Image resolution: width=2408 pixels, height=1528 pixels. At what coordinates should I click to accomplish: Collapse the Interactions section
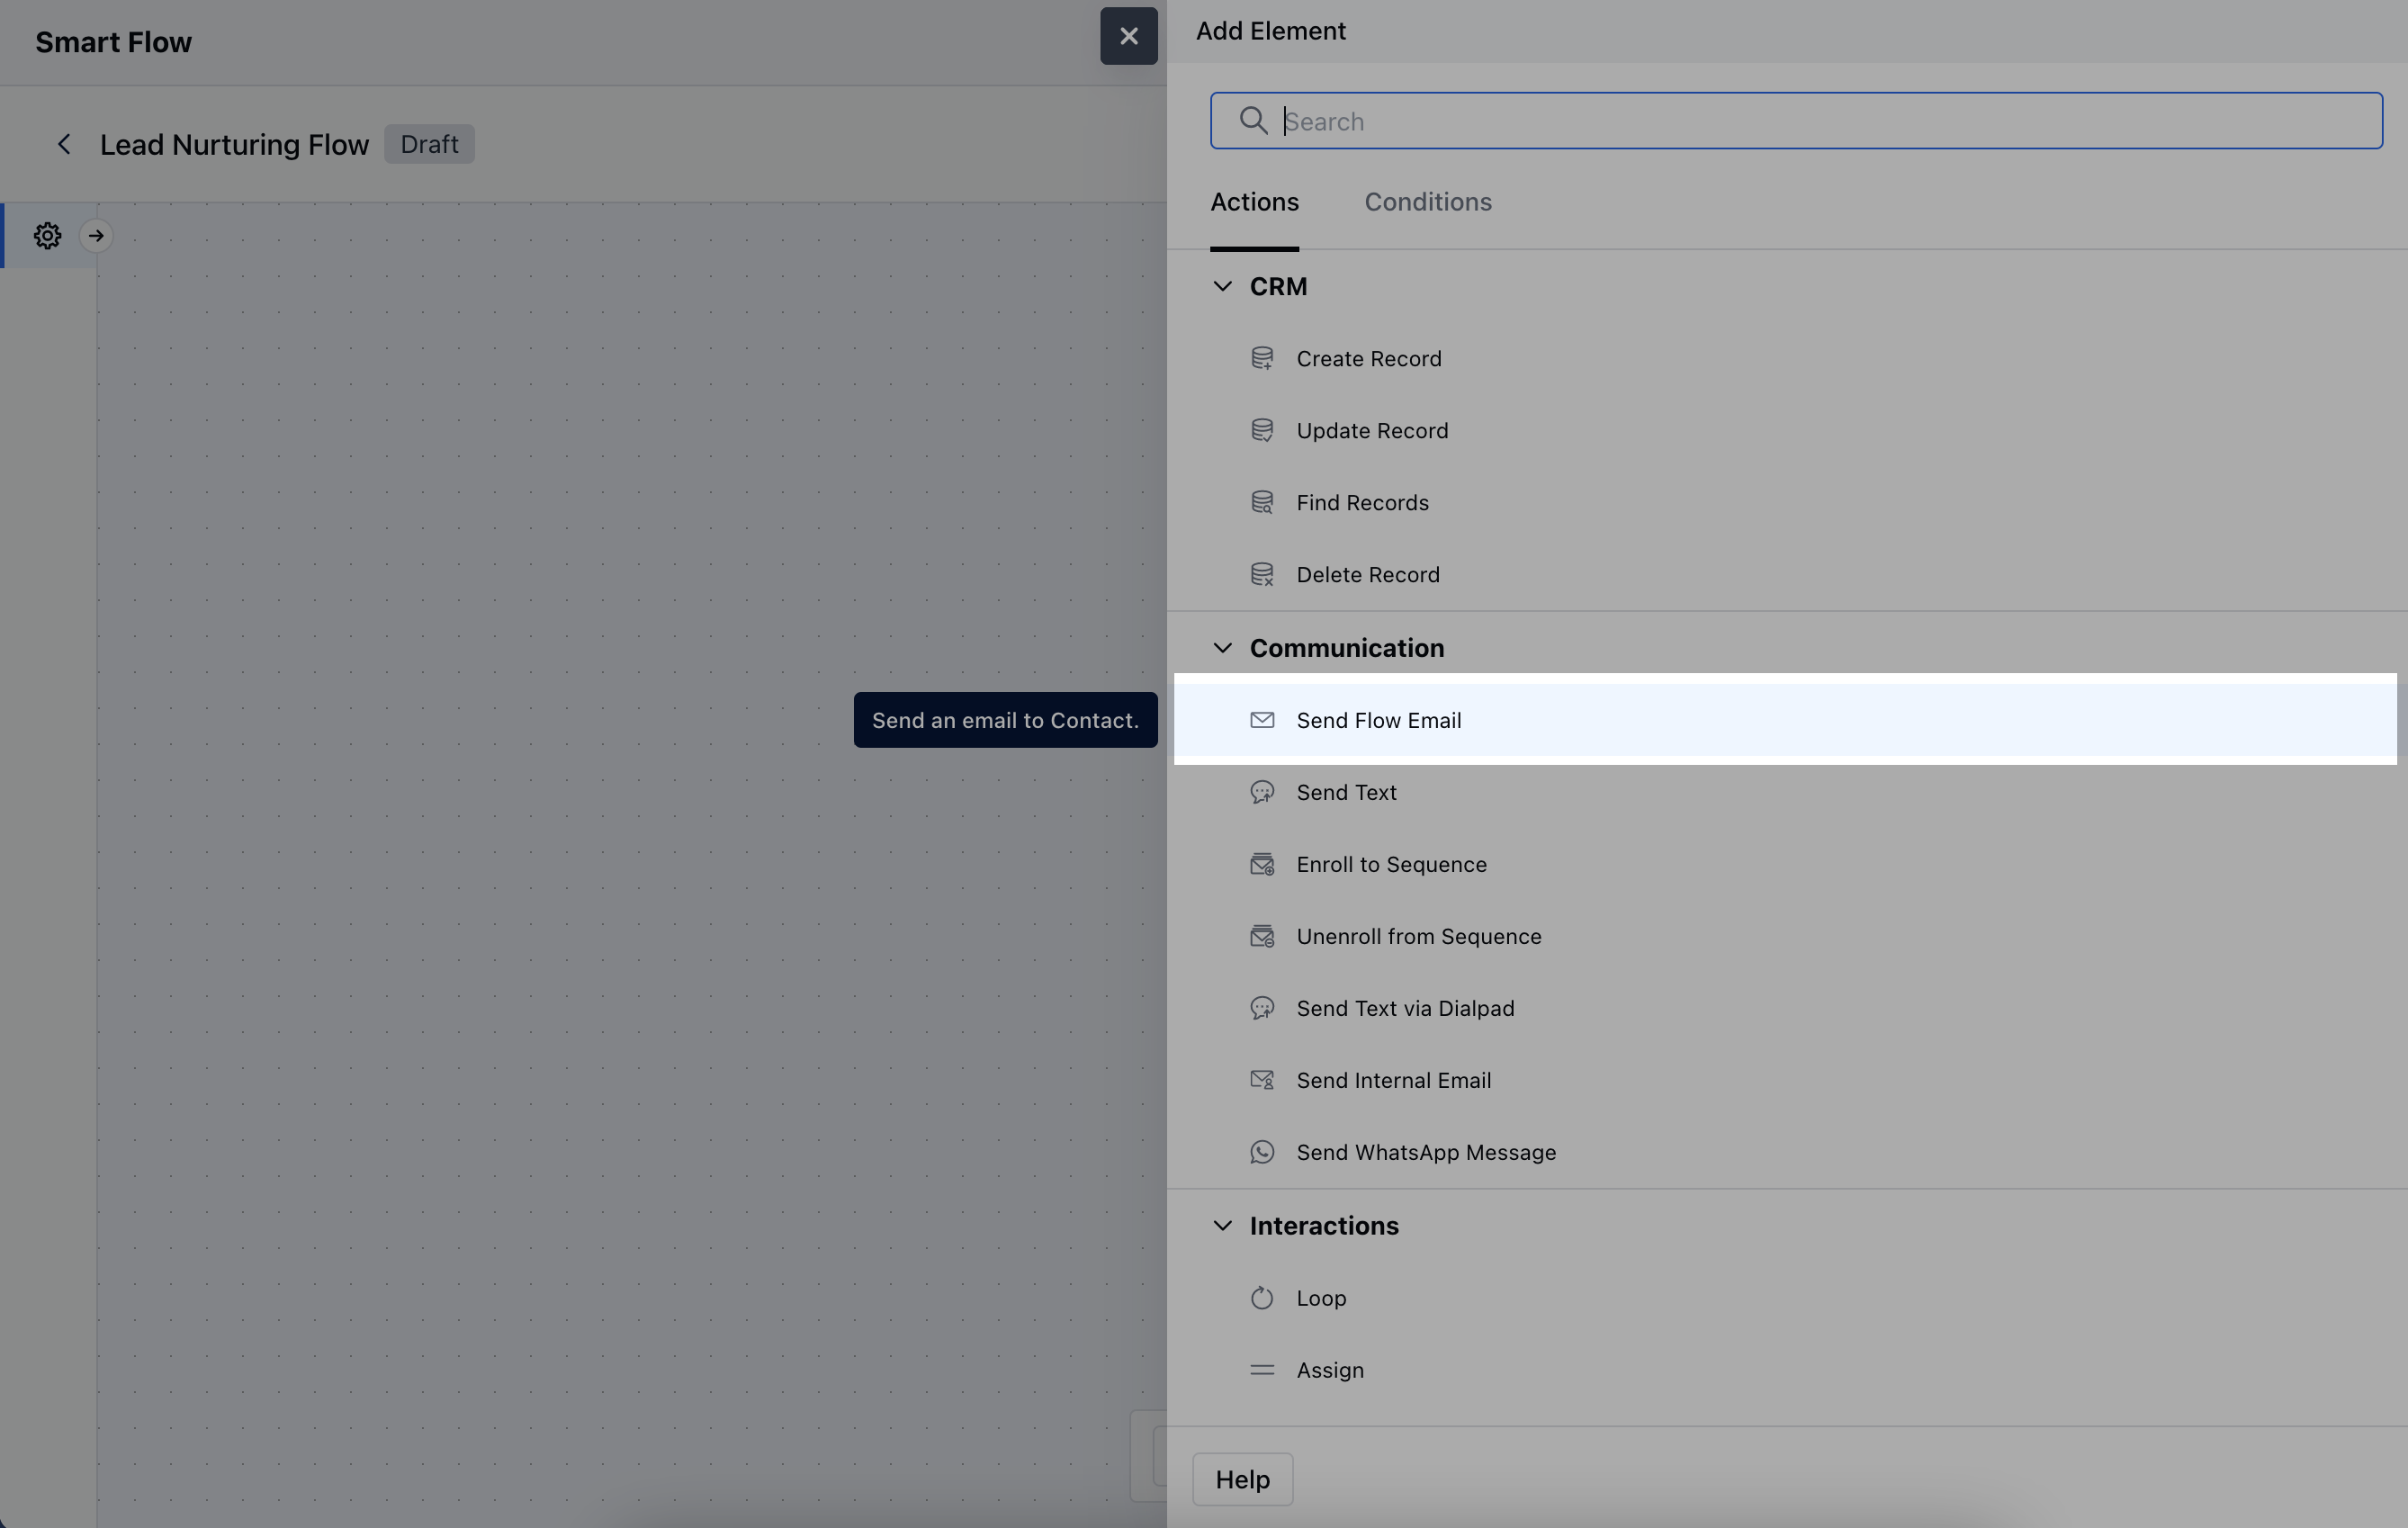[1222, 1226]
